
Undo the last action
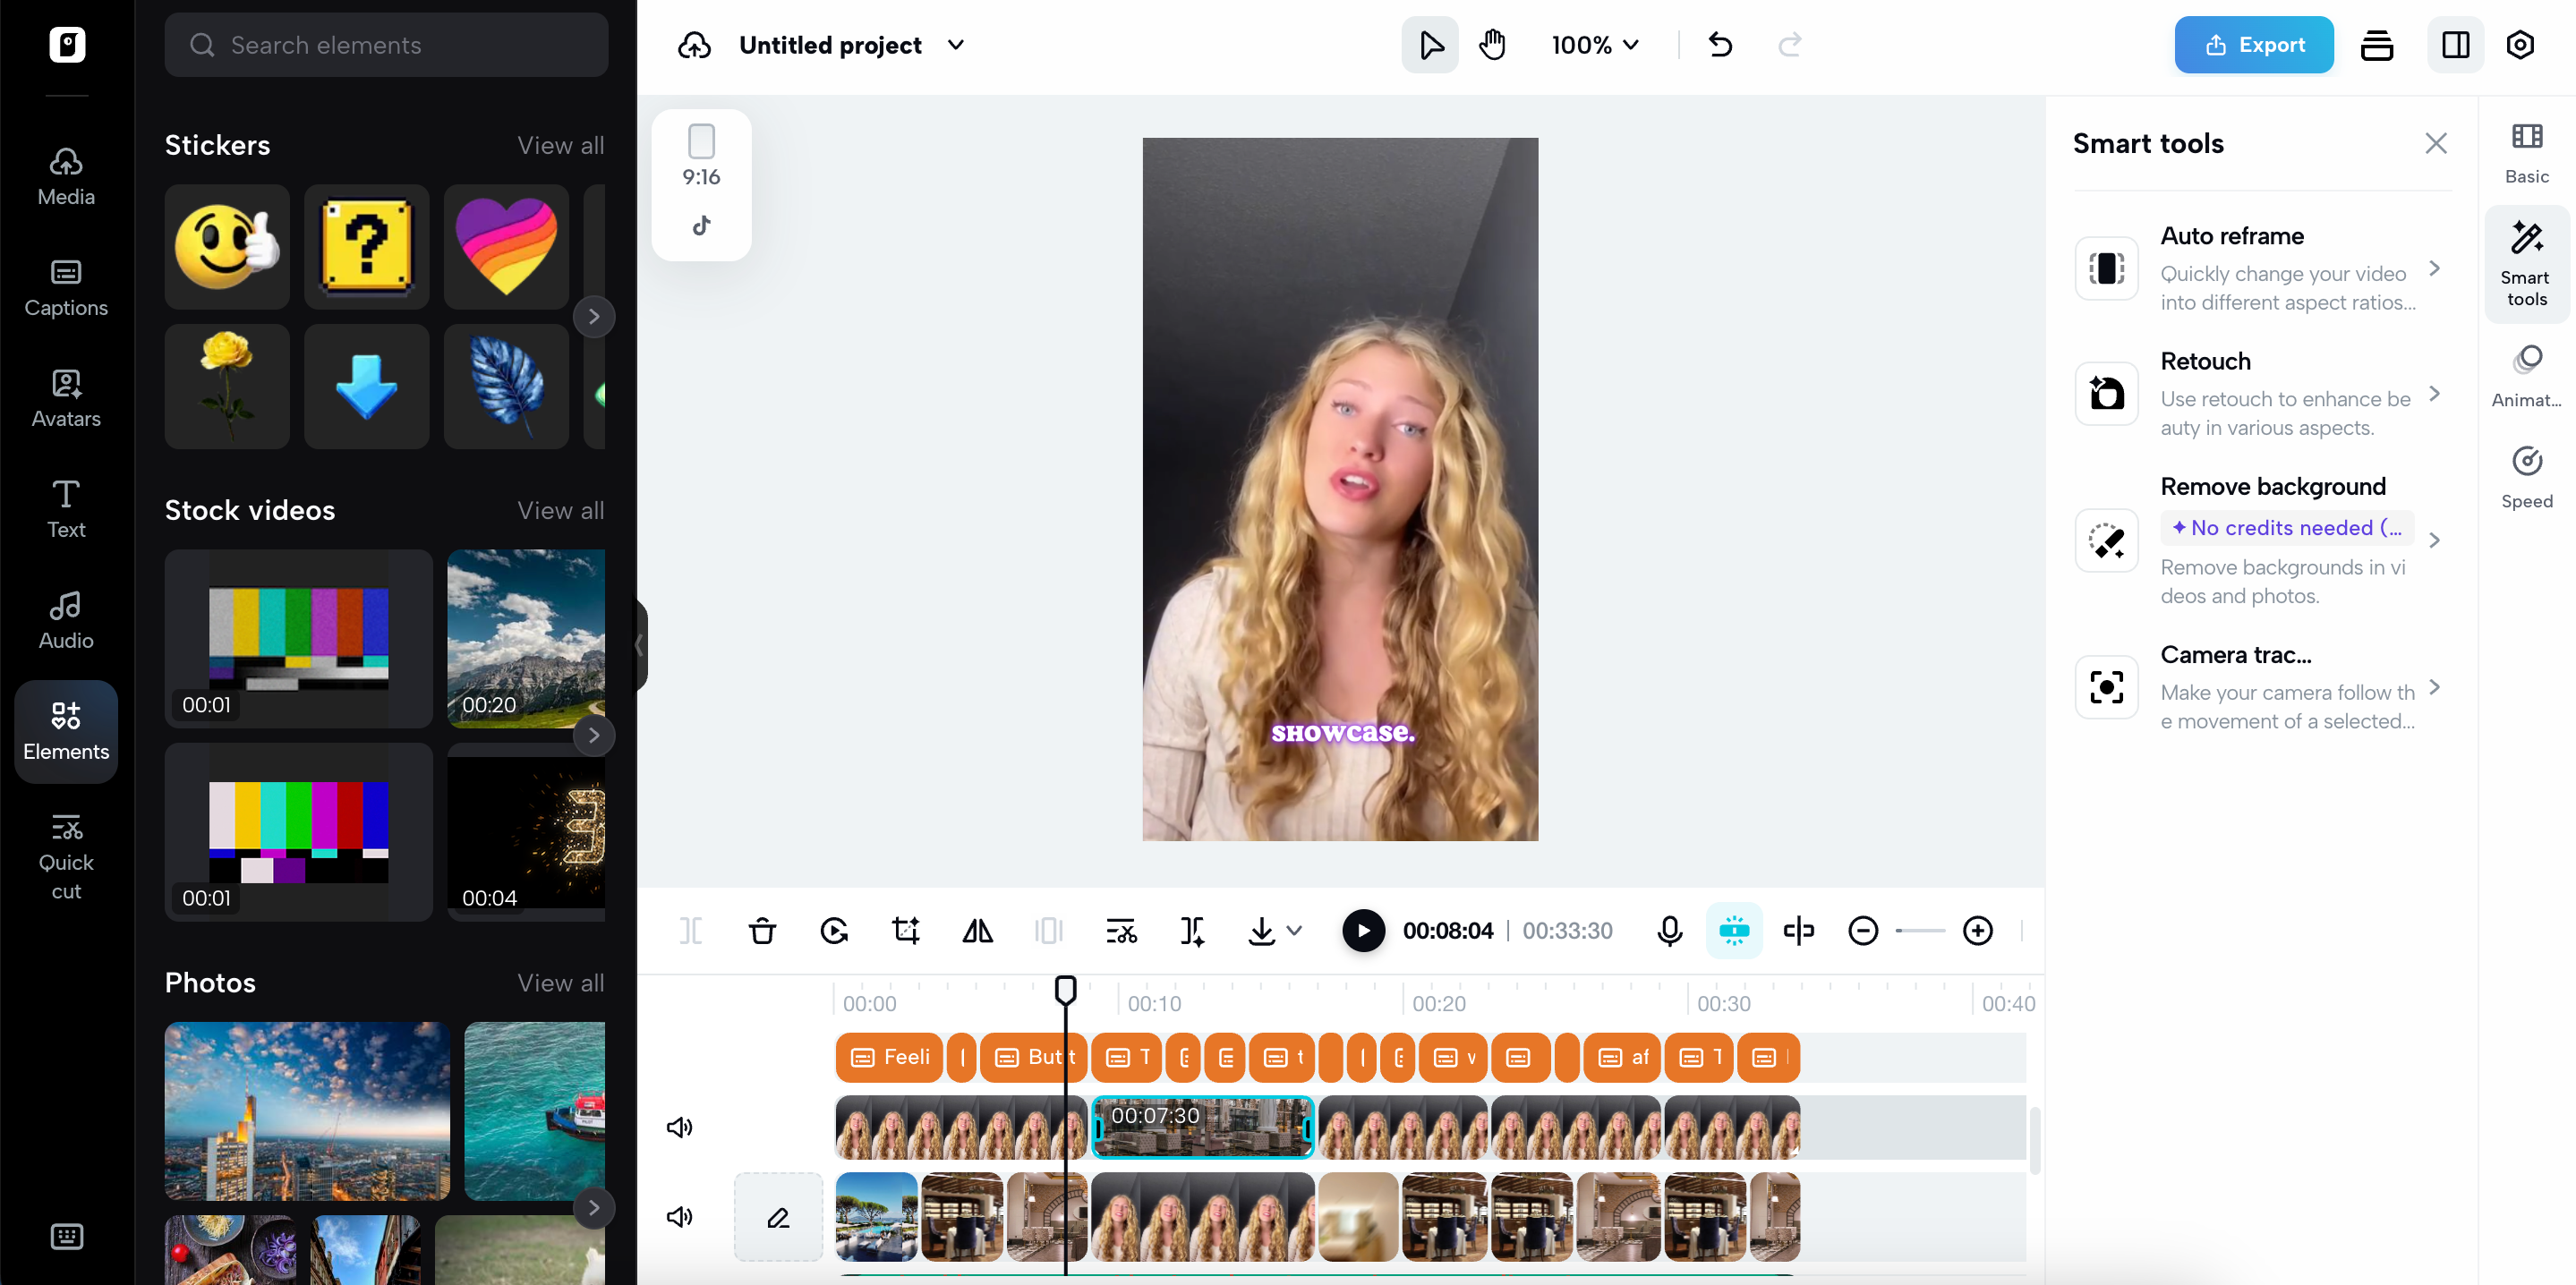(x=1720, y=44)
